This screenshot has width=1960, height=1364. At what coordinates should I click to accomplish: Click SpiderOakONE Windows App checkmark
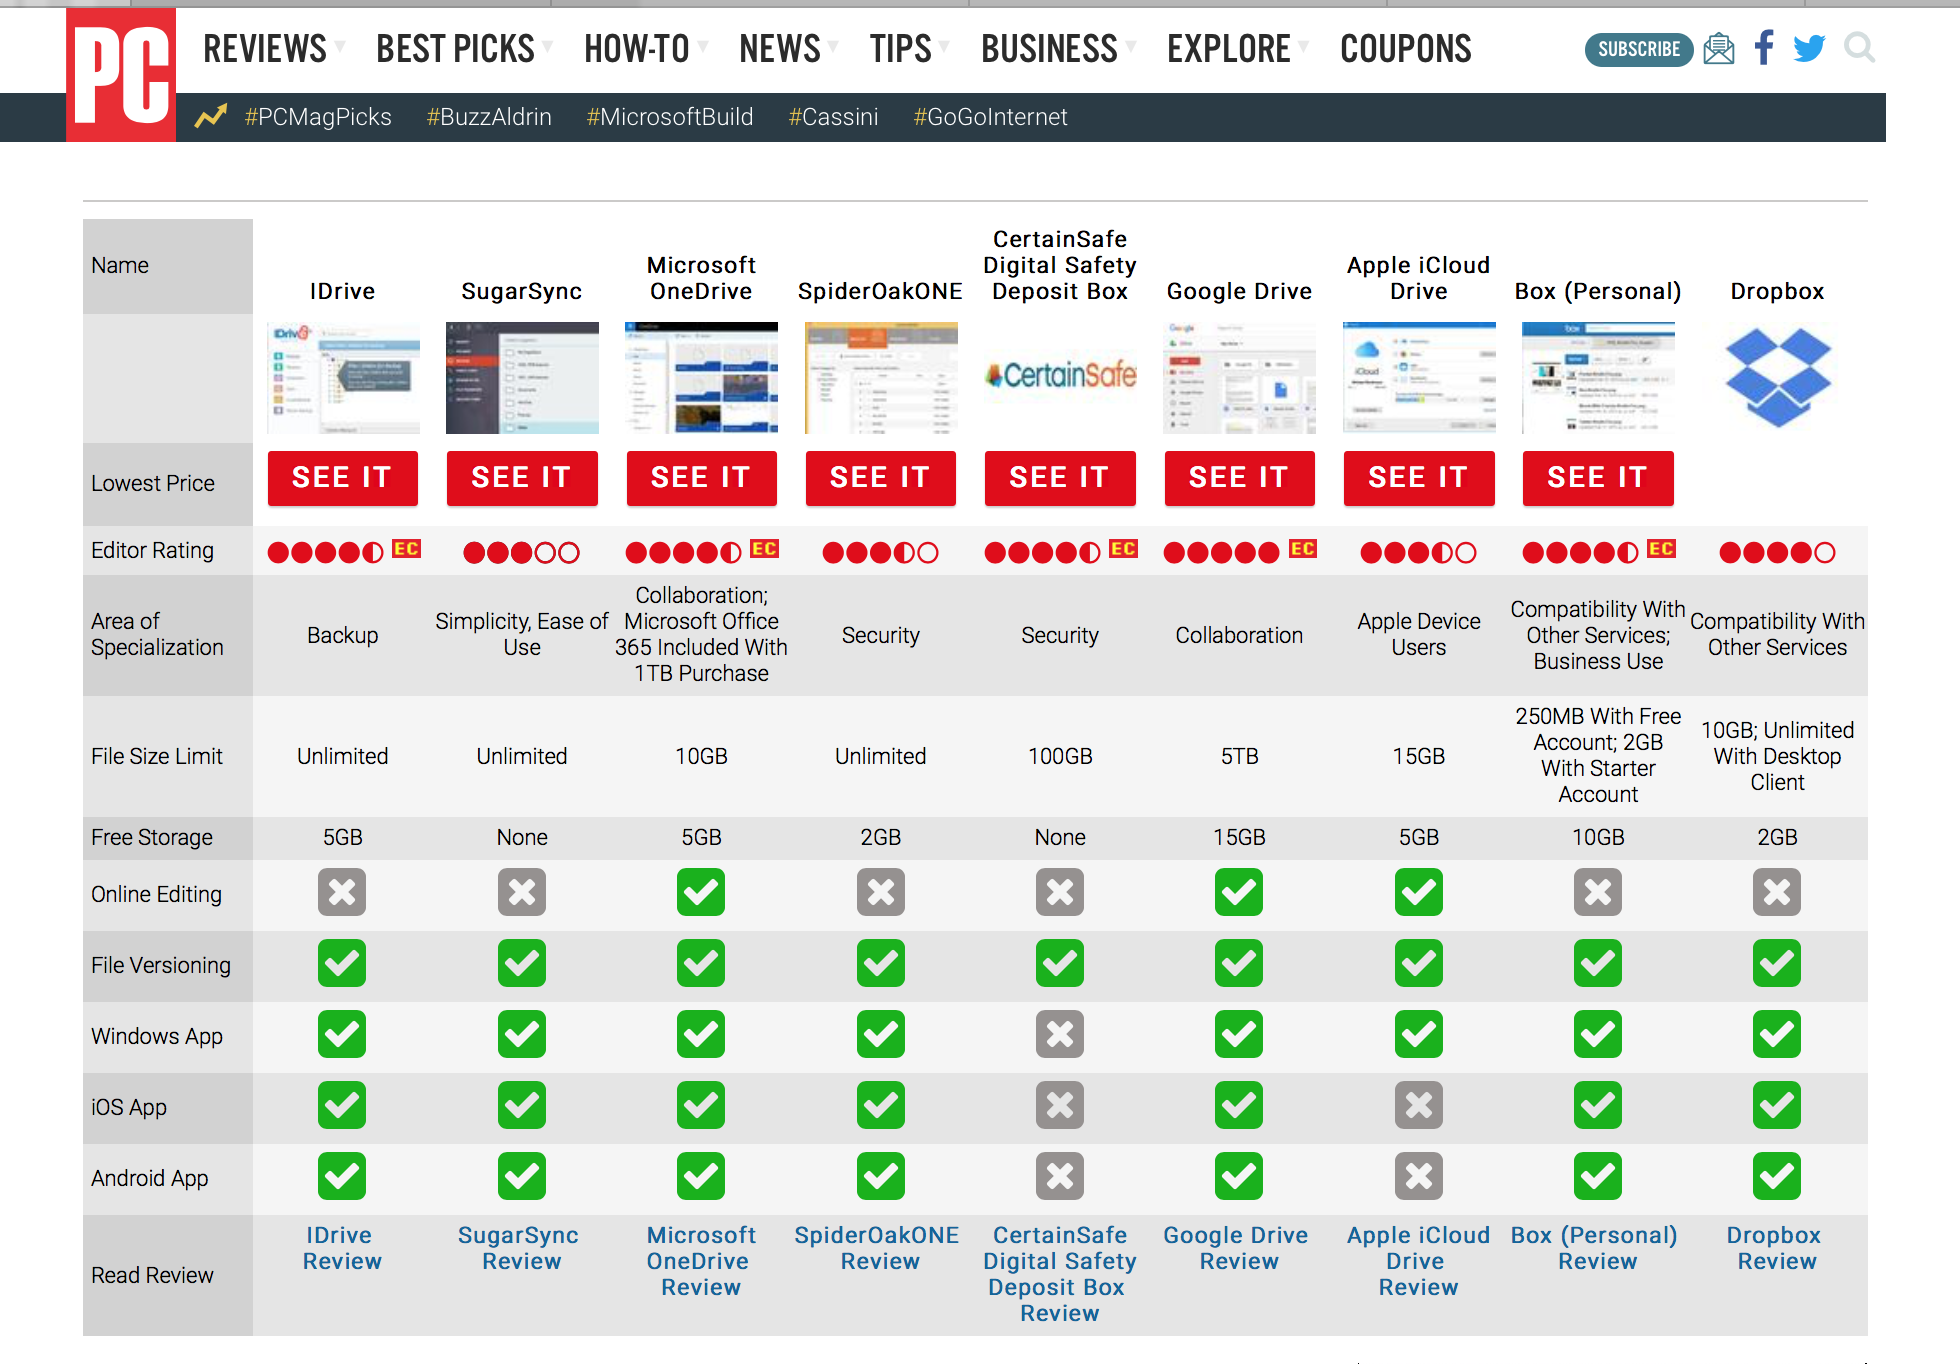tap(881, 1034)
